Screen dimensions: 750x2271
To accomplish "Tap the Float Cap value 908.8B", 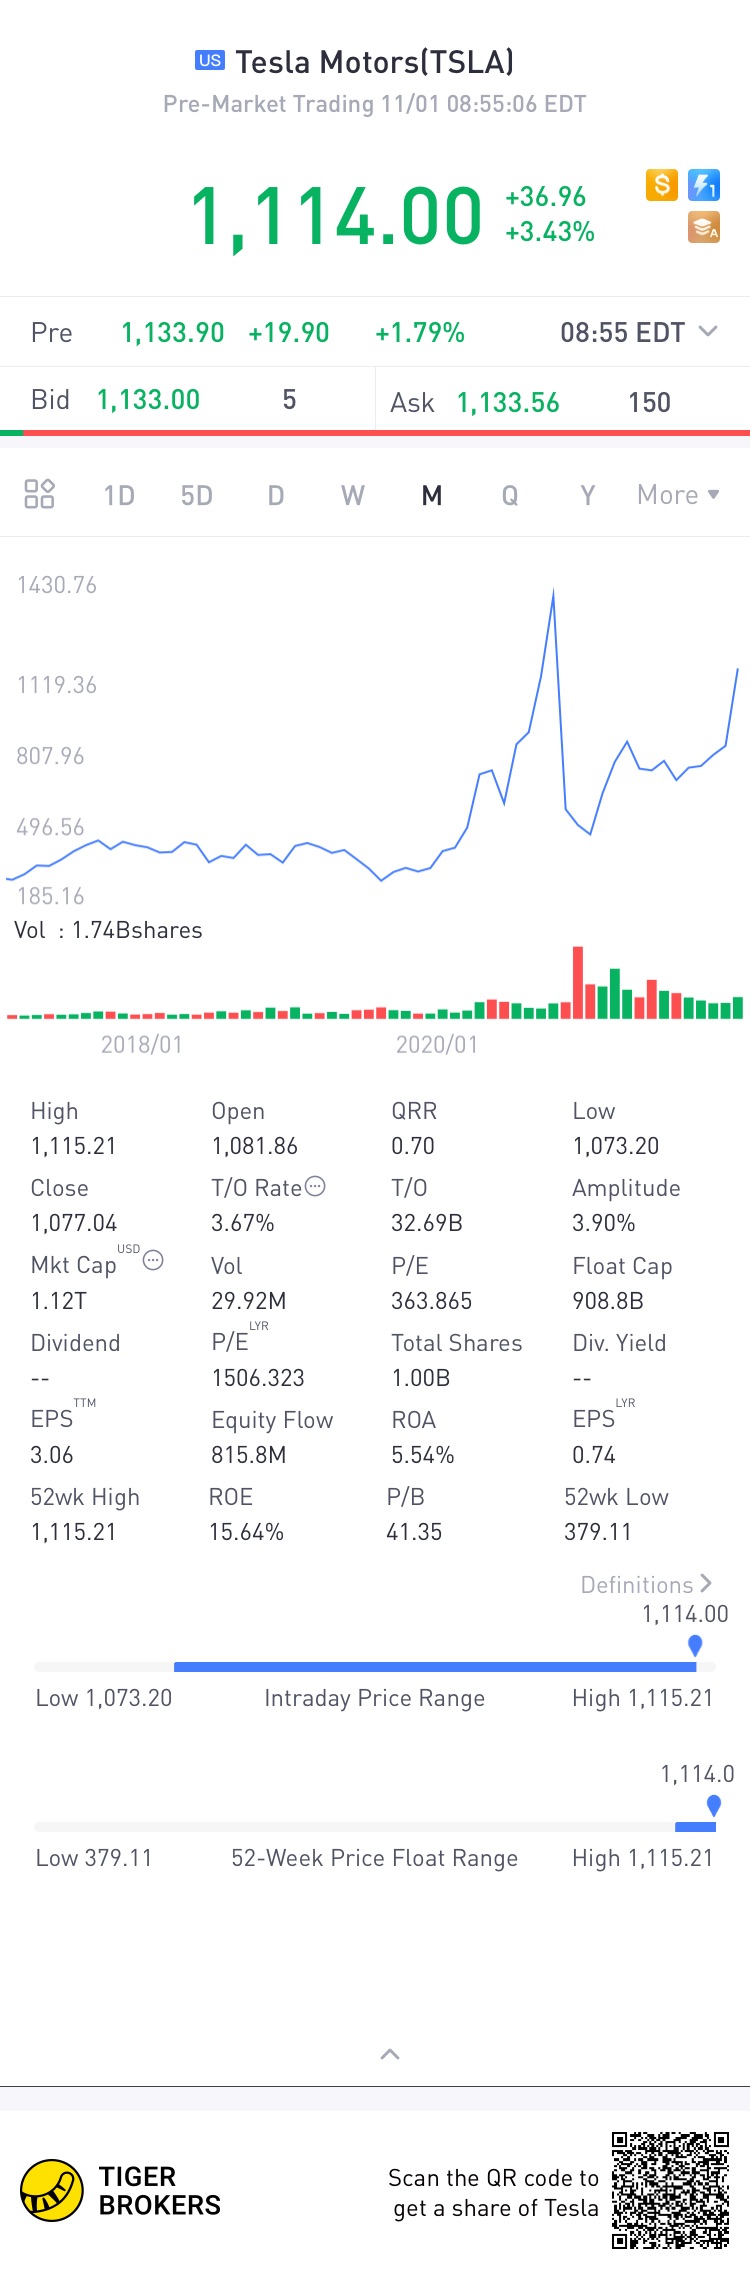I will [x=608, y=1300].
